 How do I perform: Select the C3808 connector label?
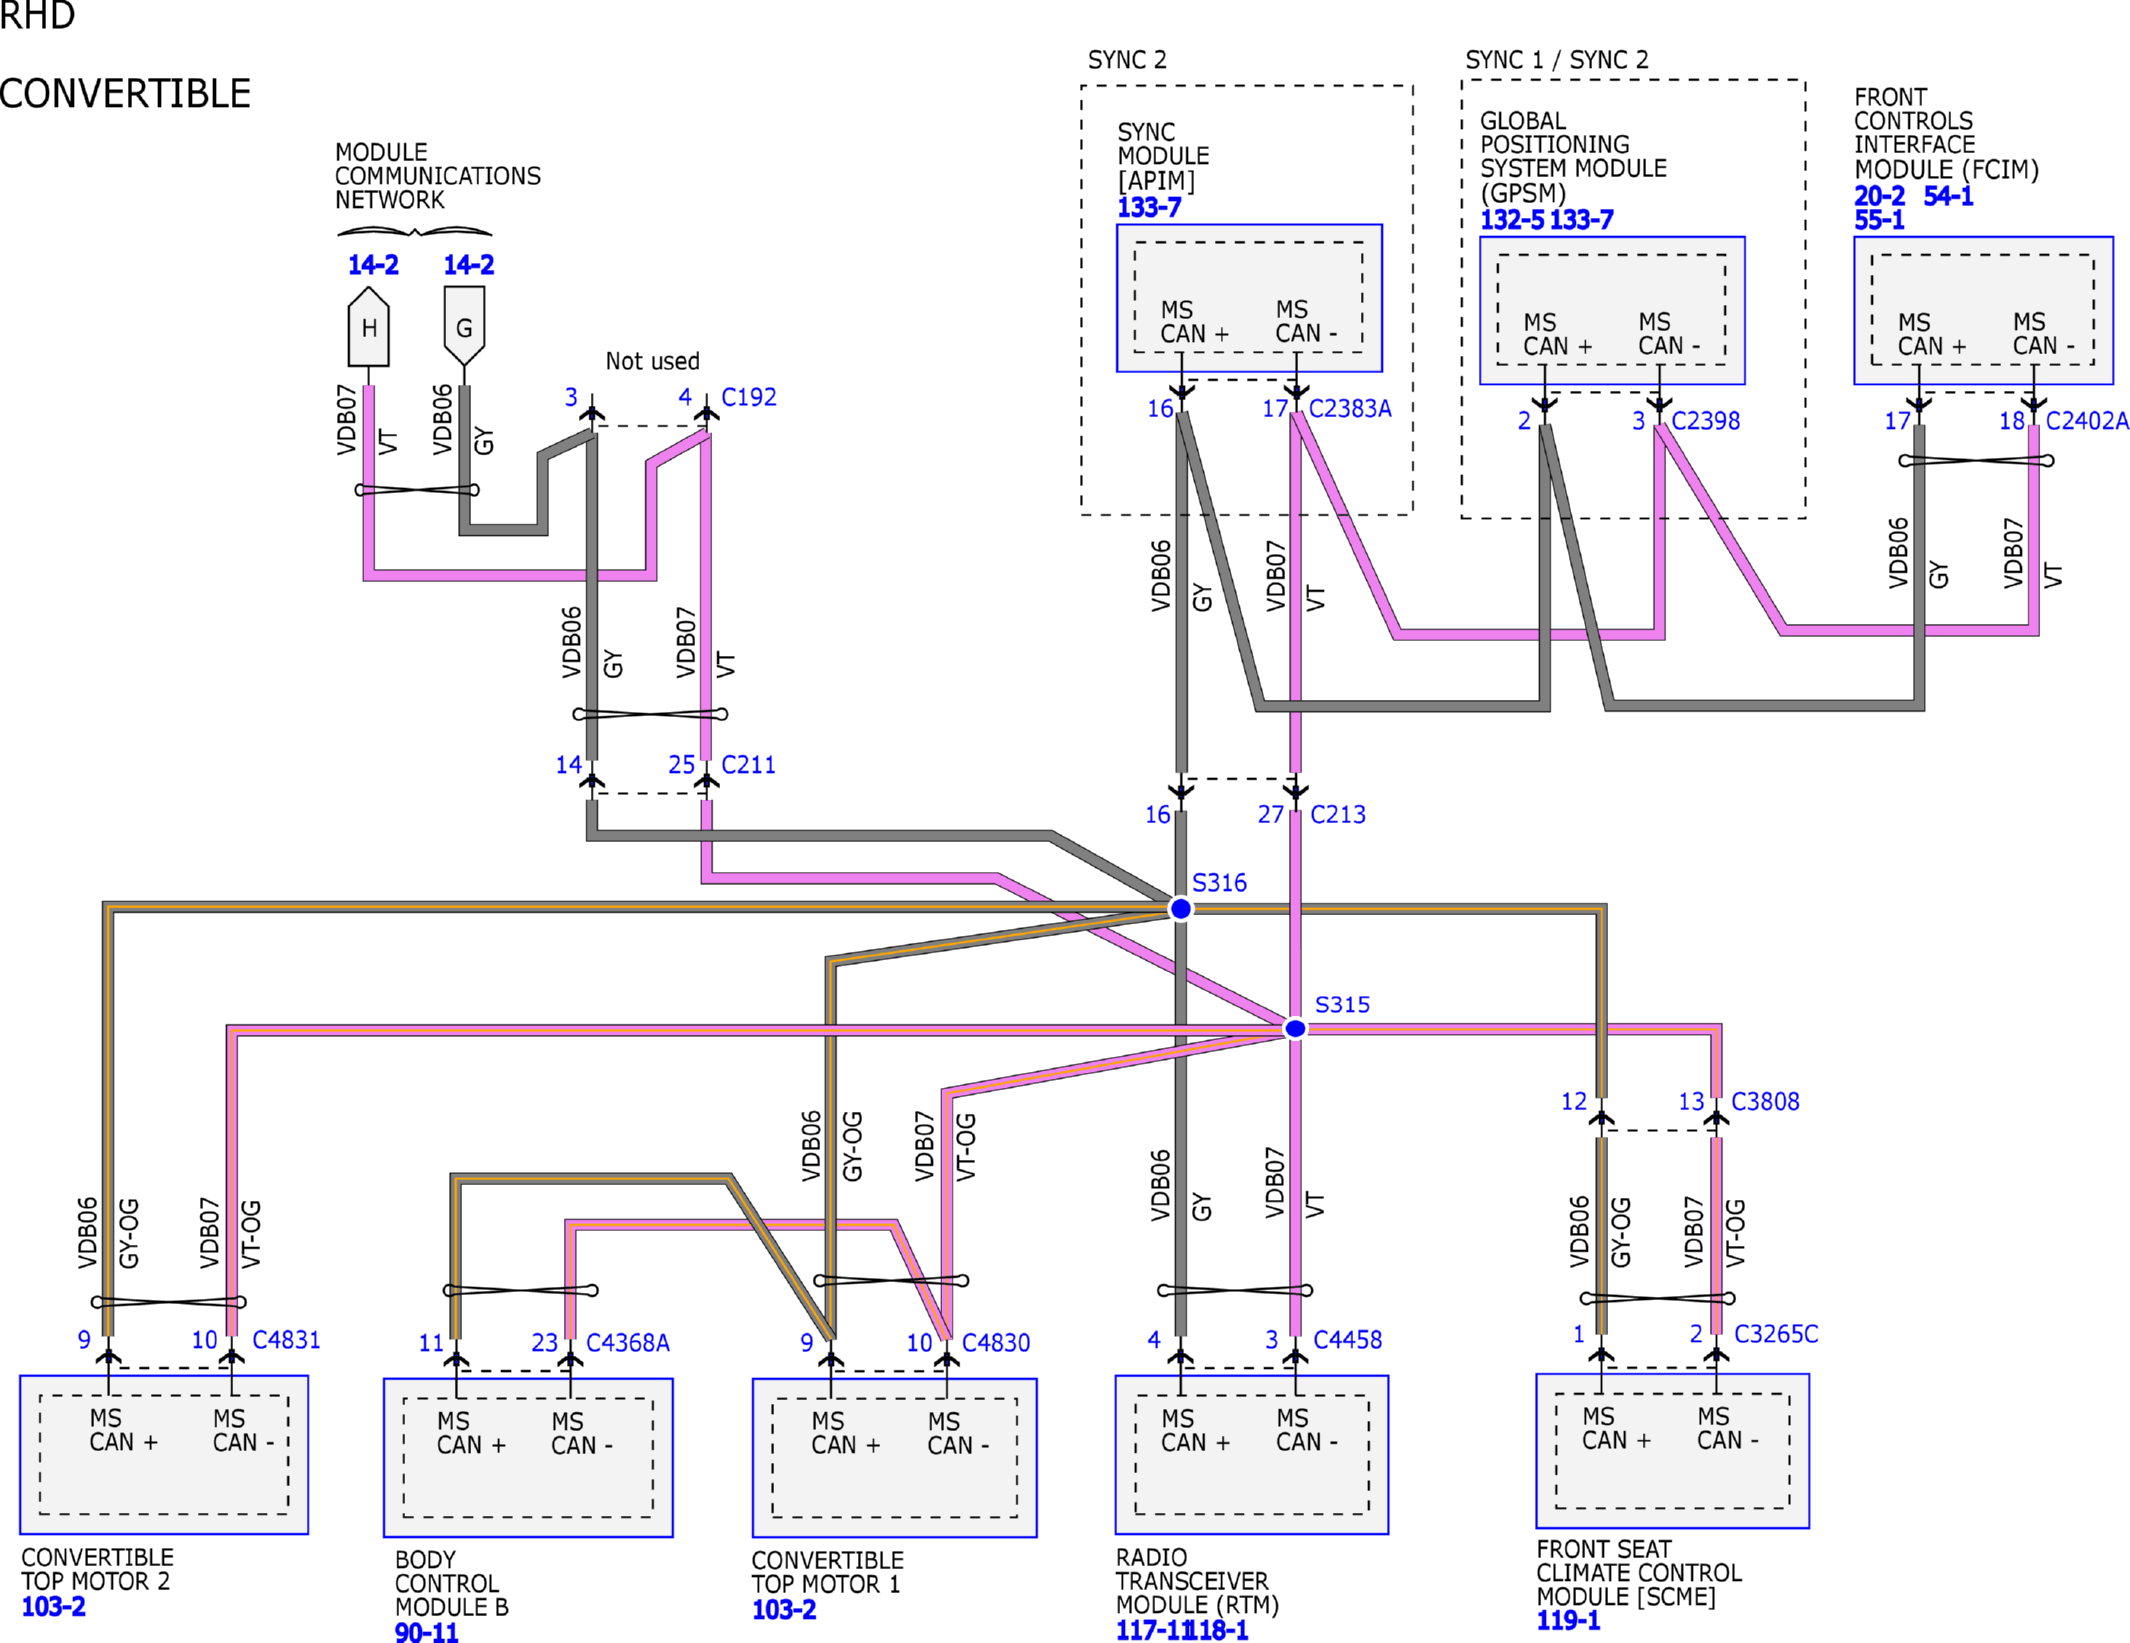coord(1764,1101)
